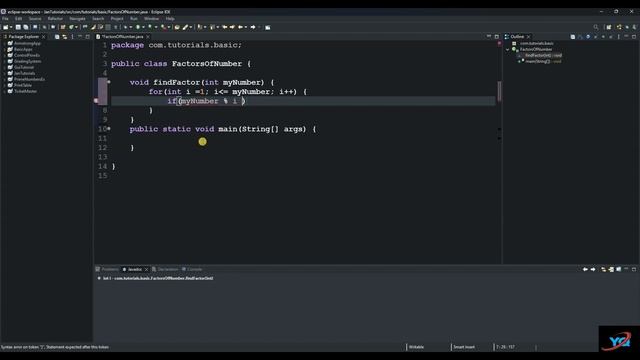Open the Outline view menu
Image resolution: width=640 pixels, height=360 pixels.
[x=618, y=37]
